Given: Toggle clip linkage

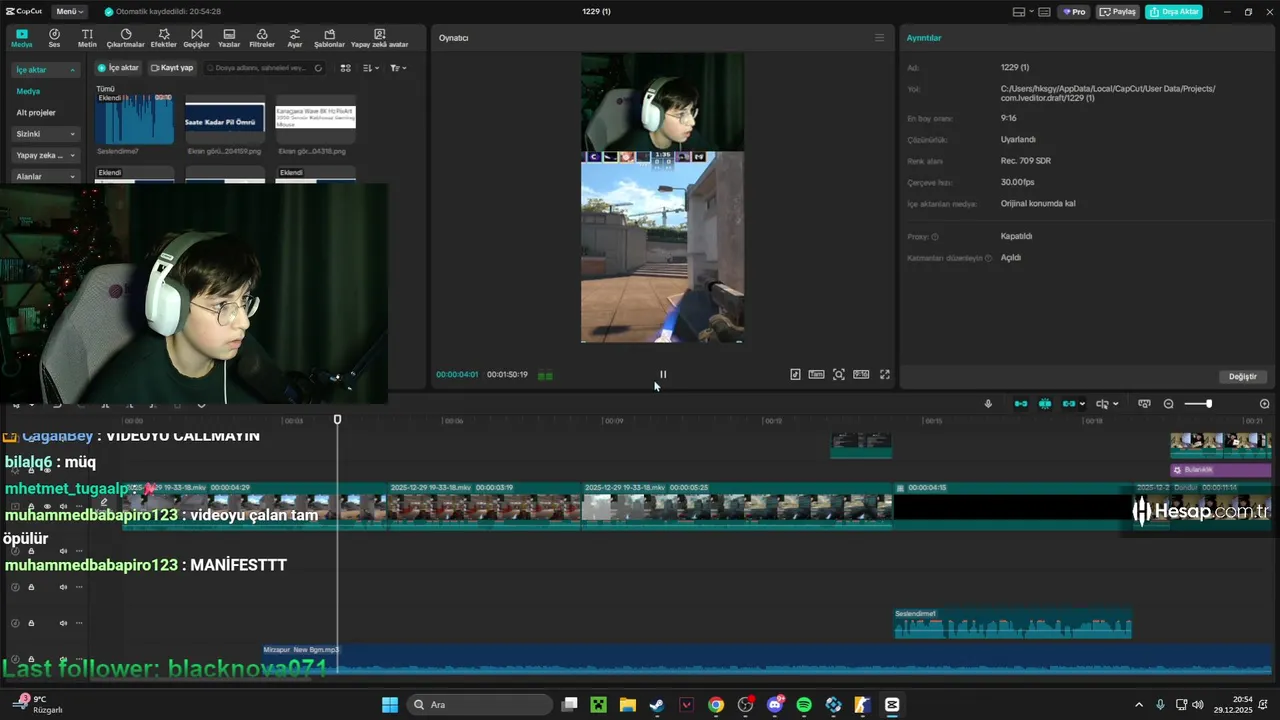Looking at the screenshot, I should [x=1069, y=404].
